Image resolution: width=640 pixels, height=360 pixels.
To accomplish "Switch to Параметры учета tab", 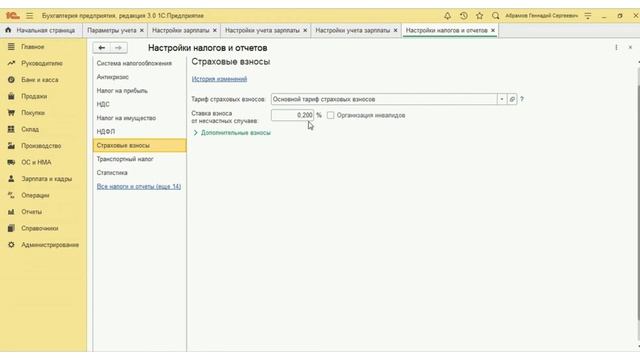I will point(111,30).
